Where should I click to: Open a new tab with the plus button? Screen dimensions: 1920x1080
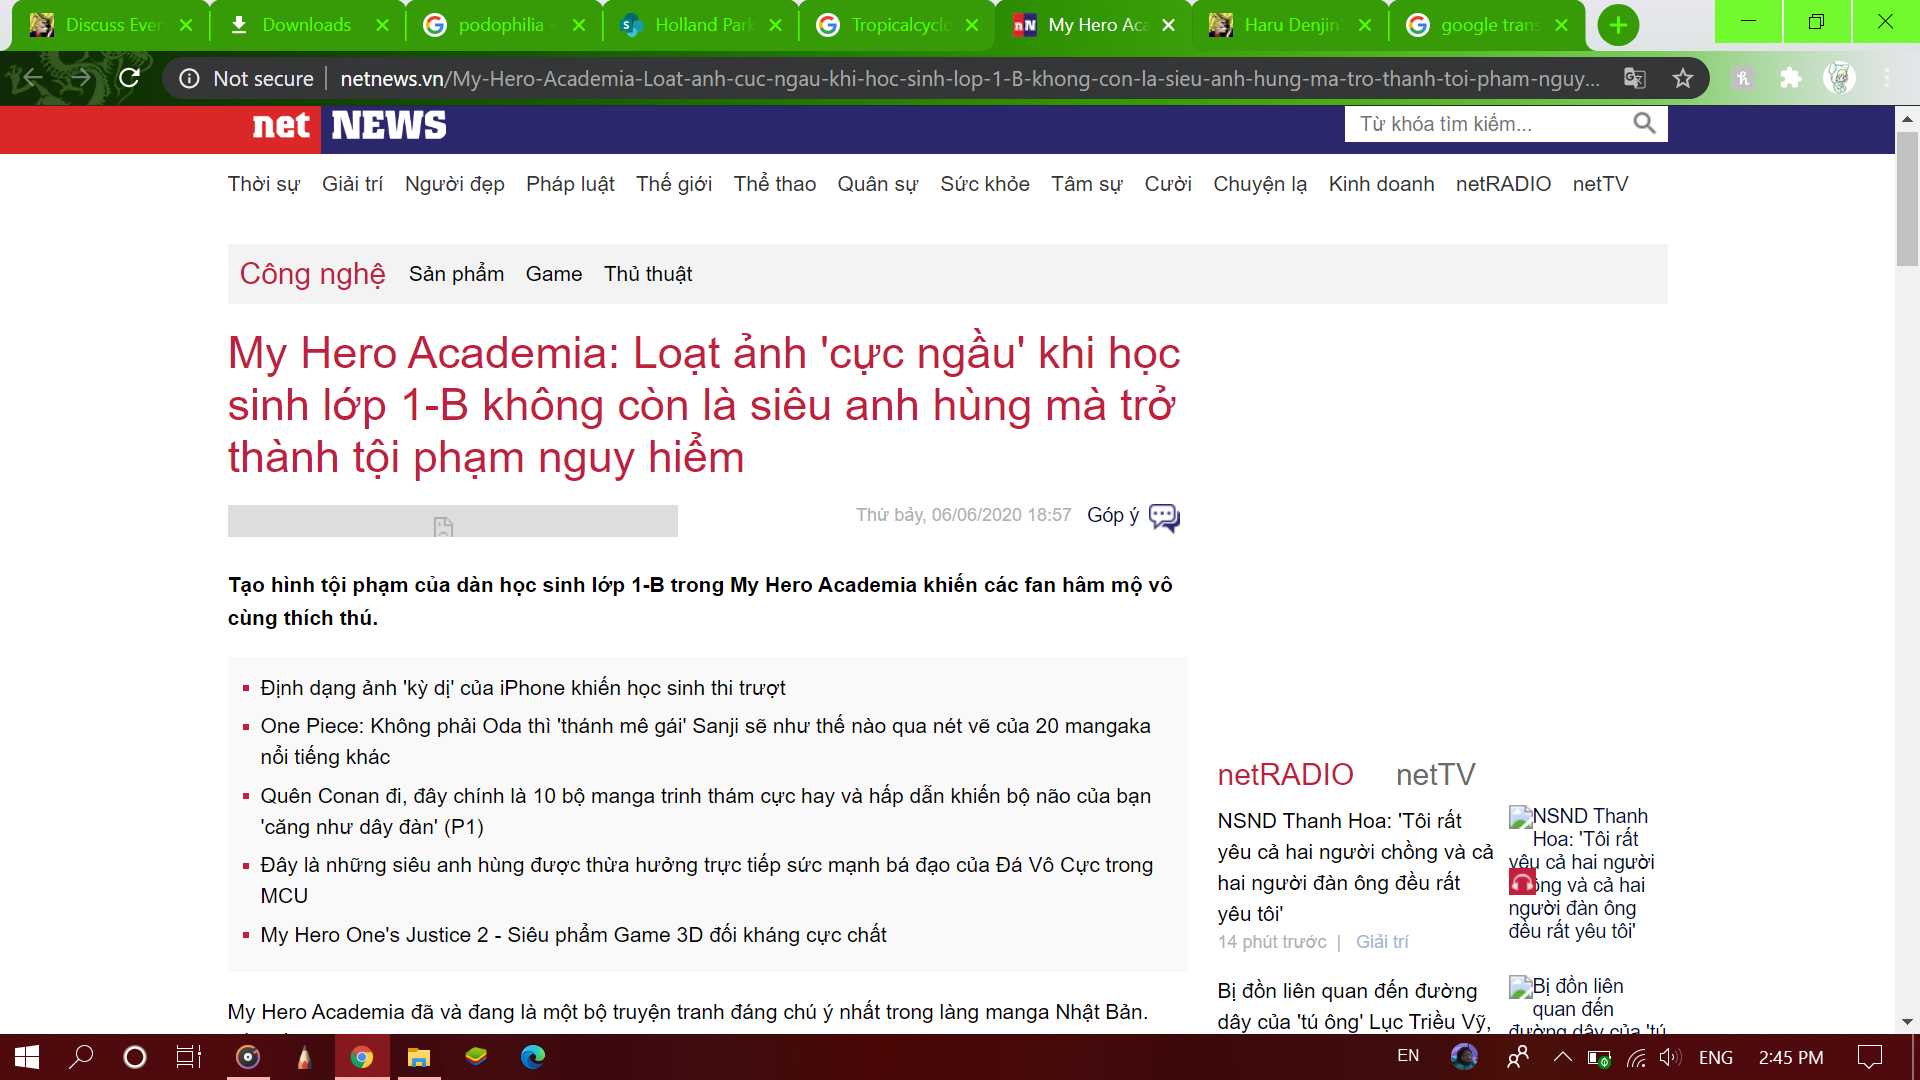pyautogui.click(x=1617, y=25)
